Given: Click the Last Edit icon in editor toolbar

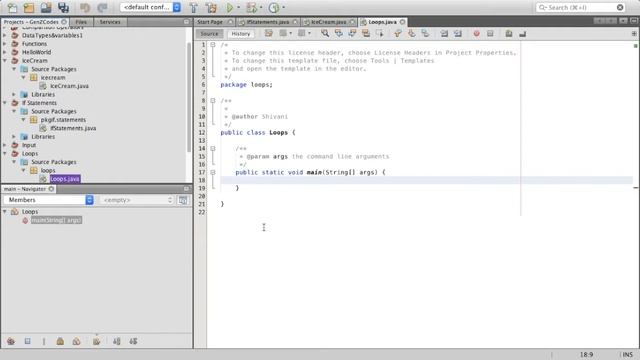Looking at the screenshot, I should point(269,33).
